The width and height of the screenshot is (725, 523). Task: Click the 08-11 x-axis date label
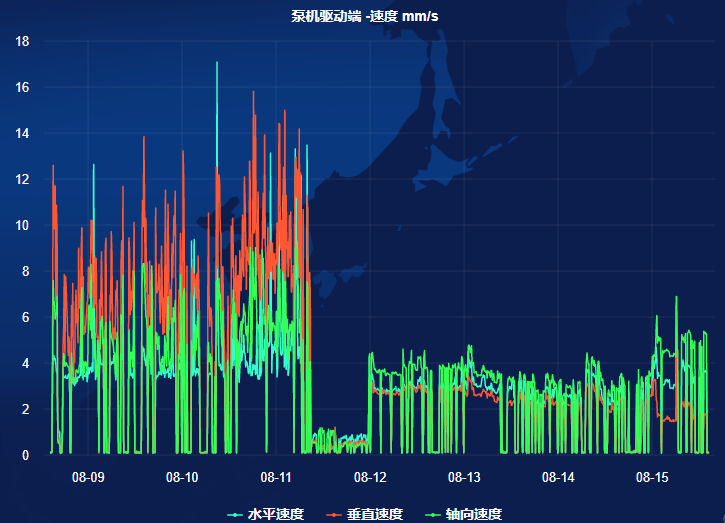[276, 478]
